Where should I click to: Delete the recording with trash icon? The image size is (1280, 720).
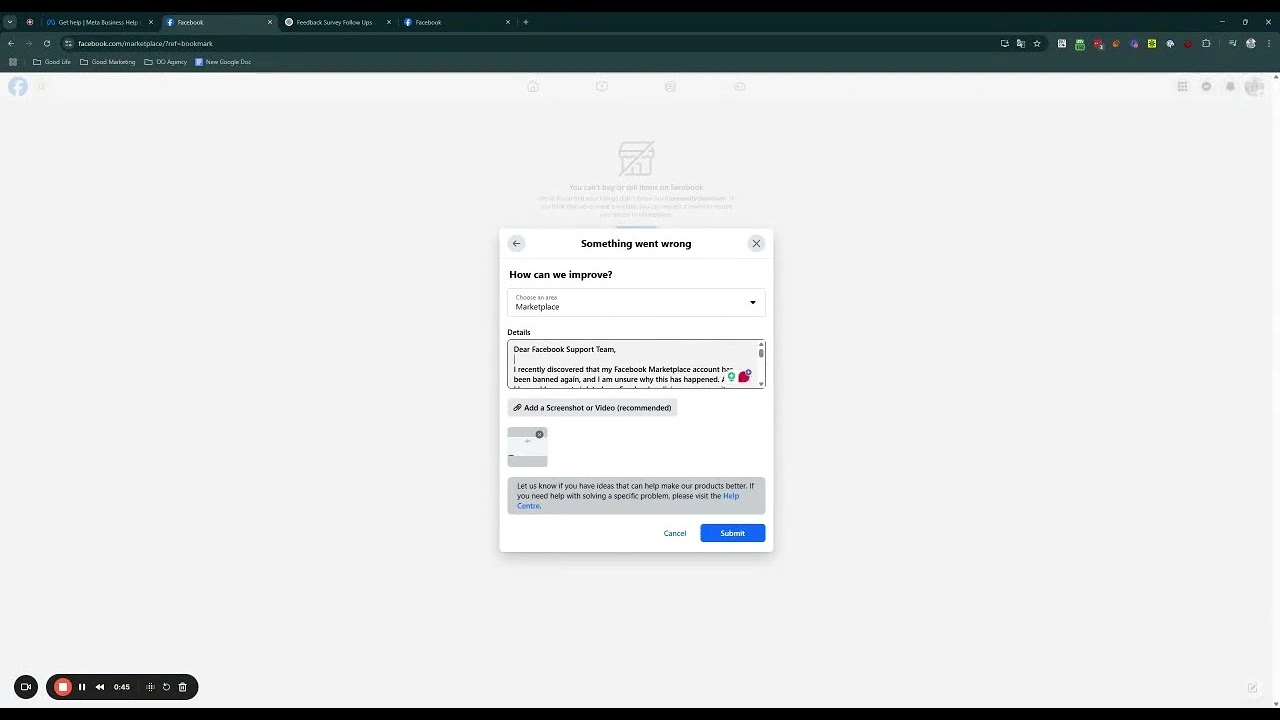[x=182, y=687]
